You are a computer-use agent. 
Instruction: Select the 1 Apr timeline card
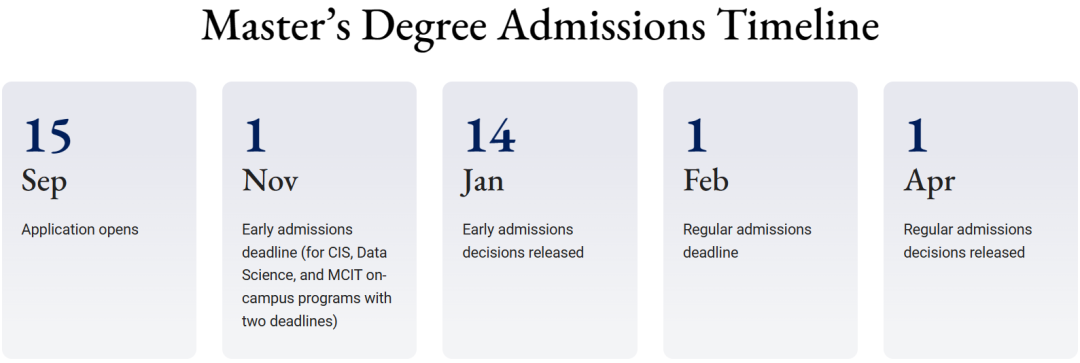click(981, 220)
